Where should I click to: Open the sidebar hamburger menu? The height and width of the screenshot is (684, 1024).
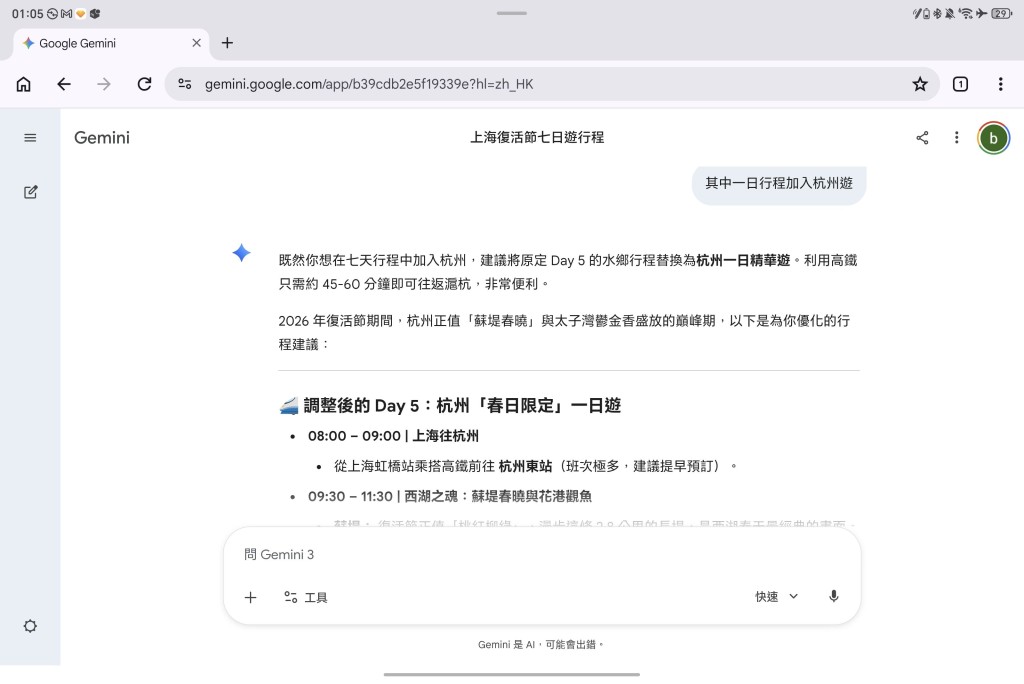31,138
